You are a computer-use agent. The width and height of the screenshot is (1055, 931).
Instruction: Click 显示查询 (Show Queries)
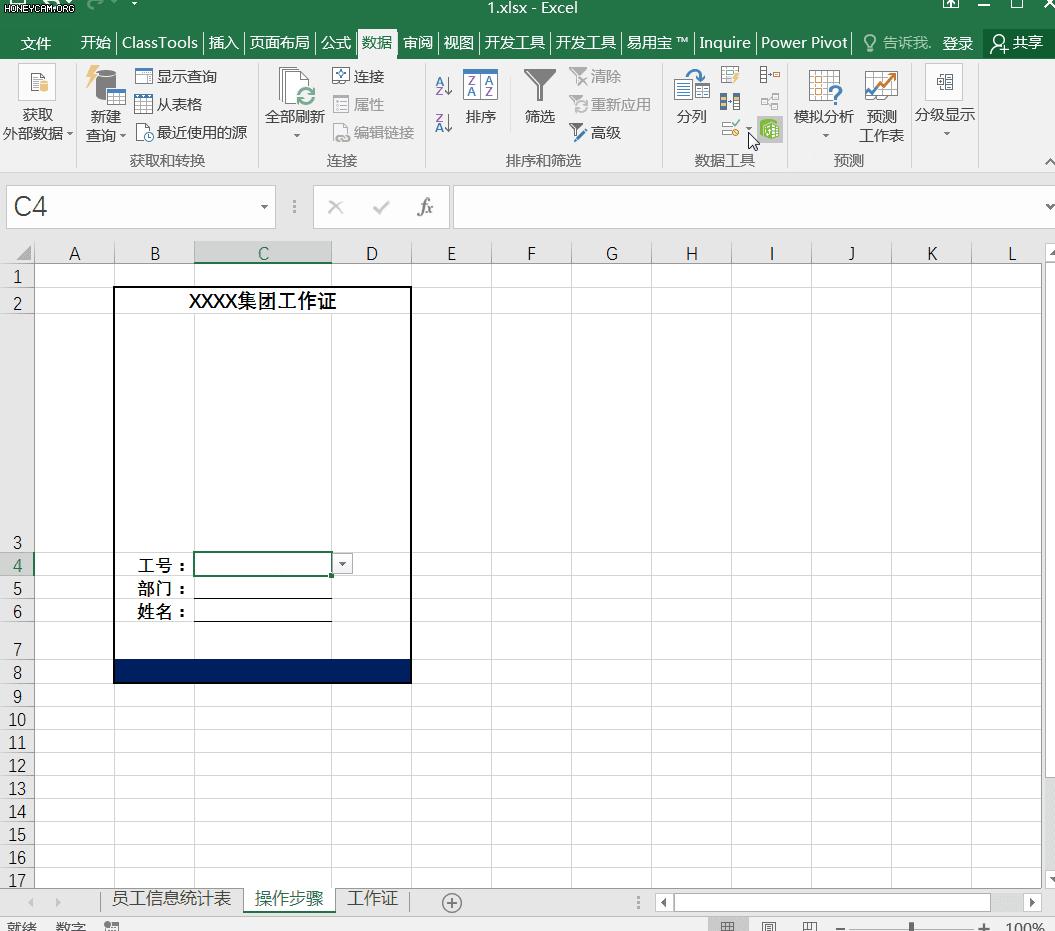tap(176, 77)
